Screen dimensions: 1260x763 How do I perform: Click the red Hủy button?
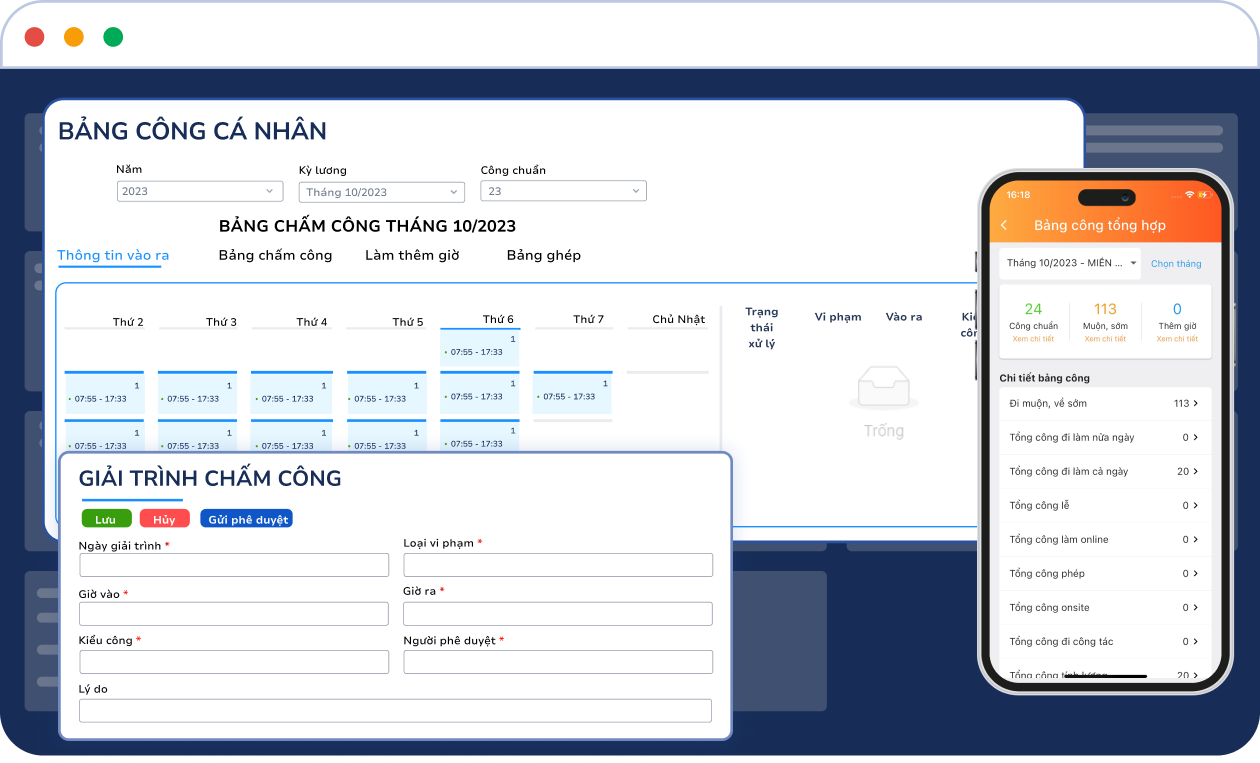tap(164, 519)
